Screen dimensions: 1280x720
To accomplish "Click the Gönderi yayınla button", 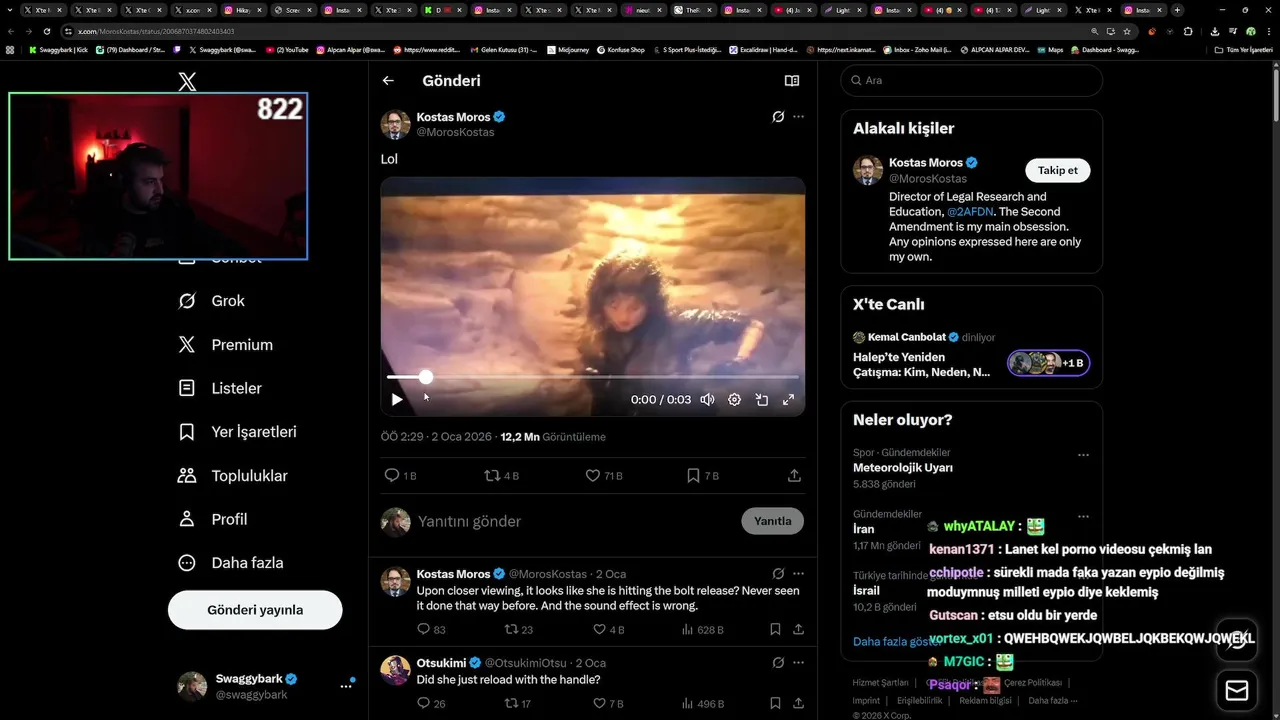I will click(255, 610).
